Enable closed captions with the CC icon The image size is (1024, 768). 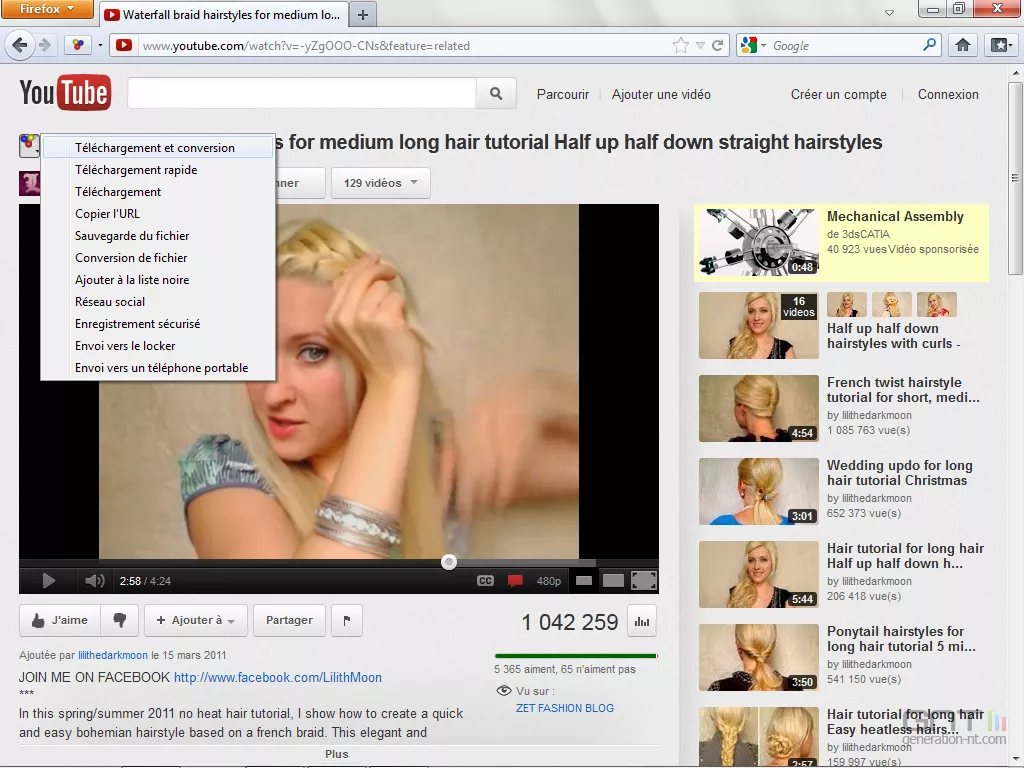[x=486, y=578]
